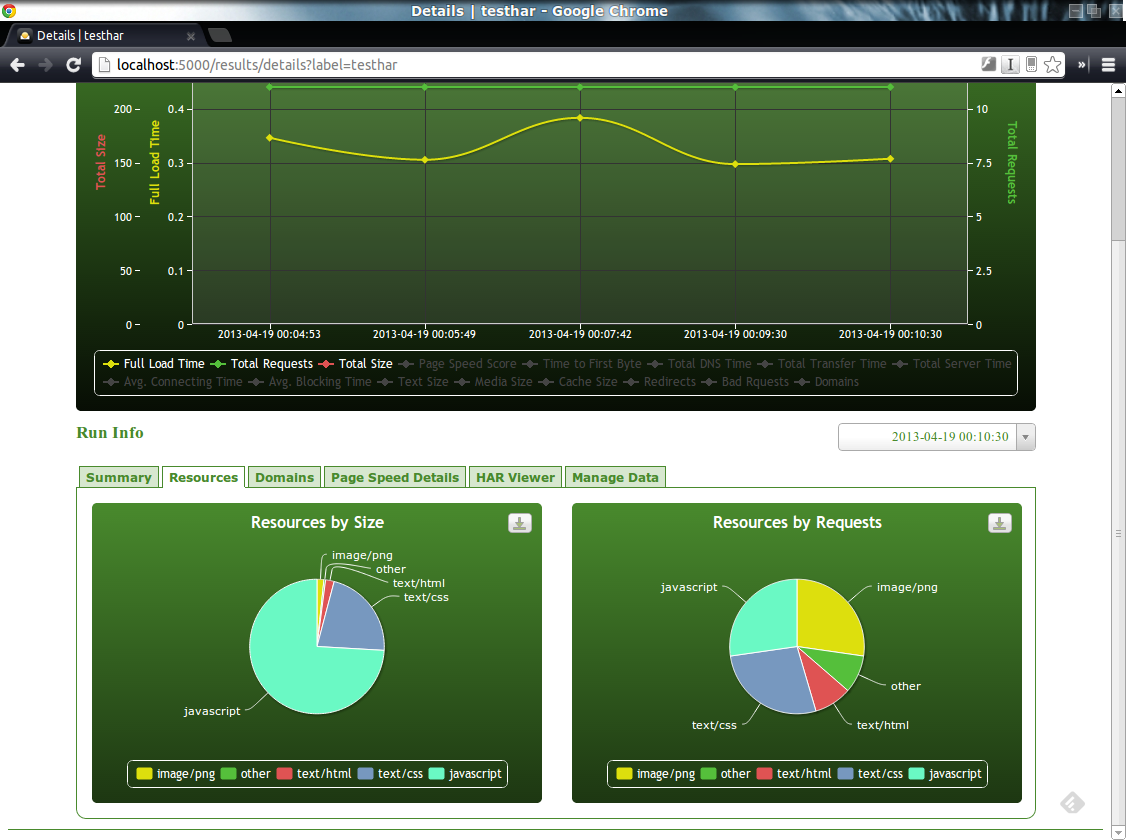Download the Resources by Requests chart
Screen dimensions: 1126x840
(1000, 523)
